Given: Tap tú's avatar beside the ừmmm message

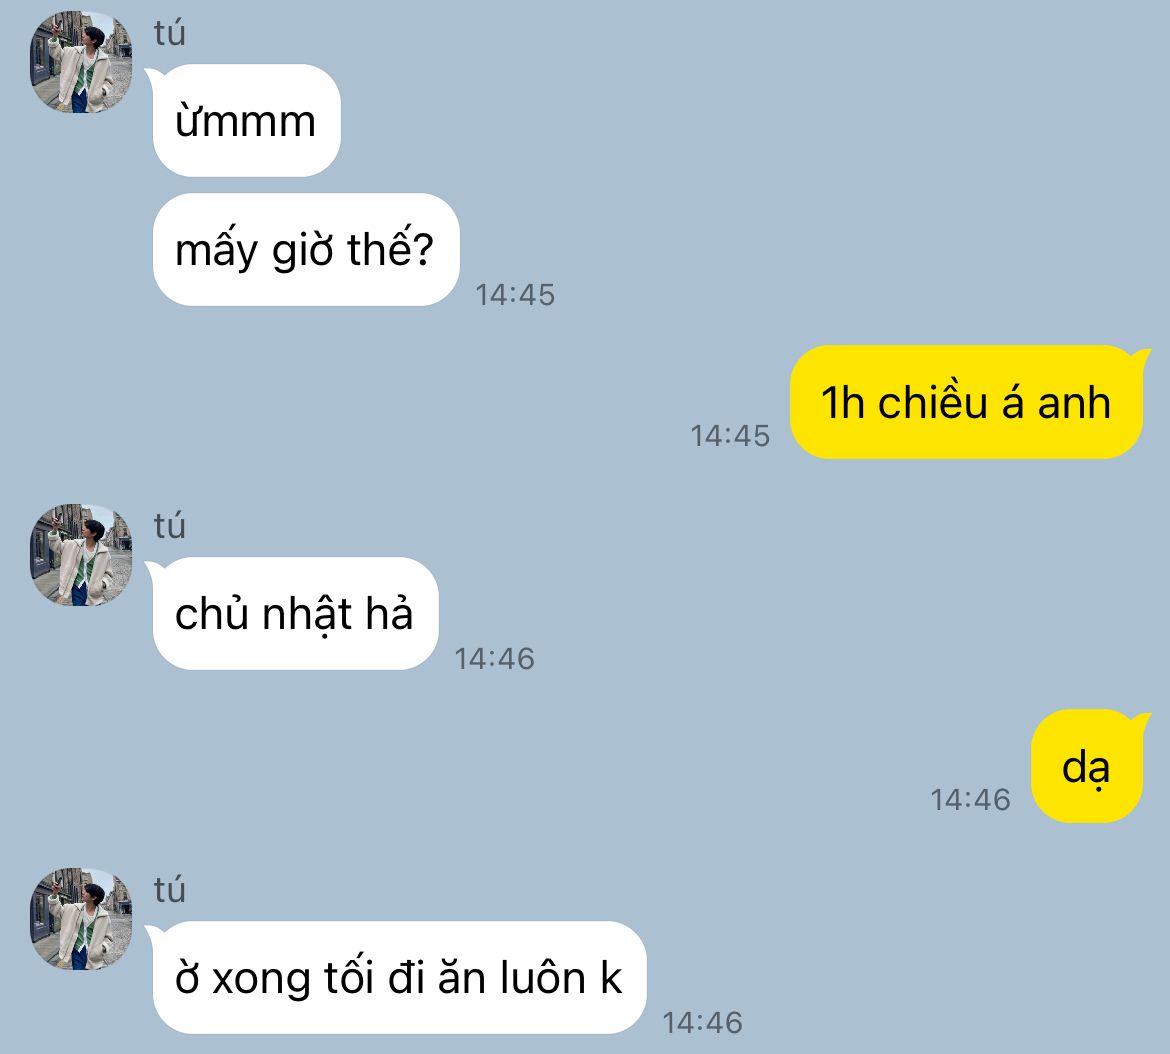Looking at the screenshot, I should 81,62.
